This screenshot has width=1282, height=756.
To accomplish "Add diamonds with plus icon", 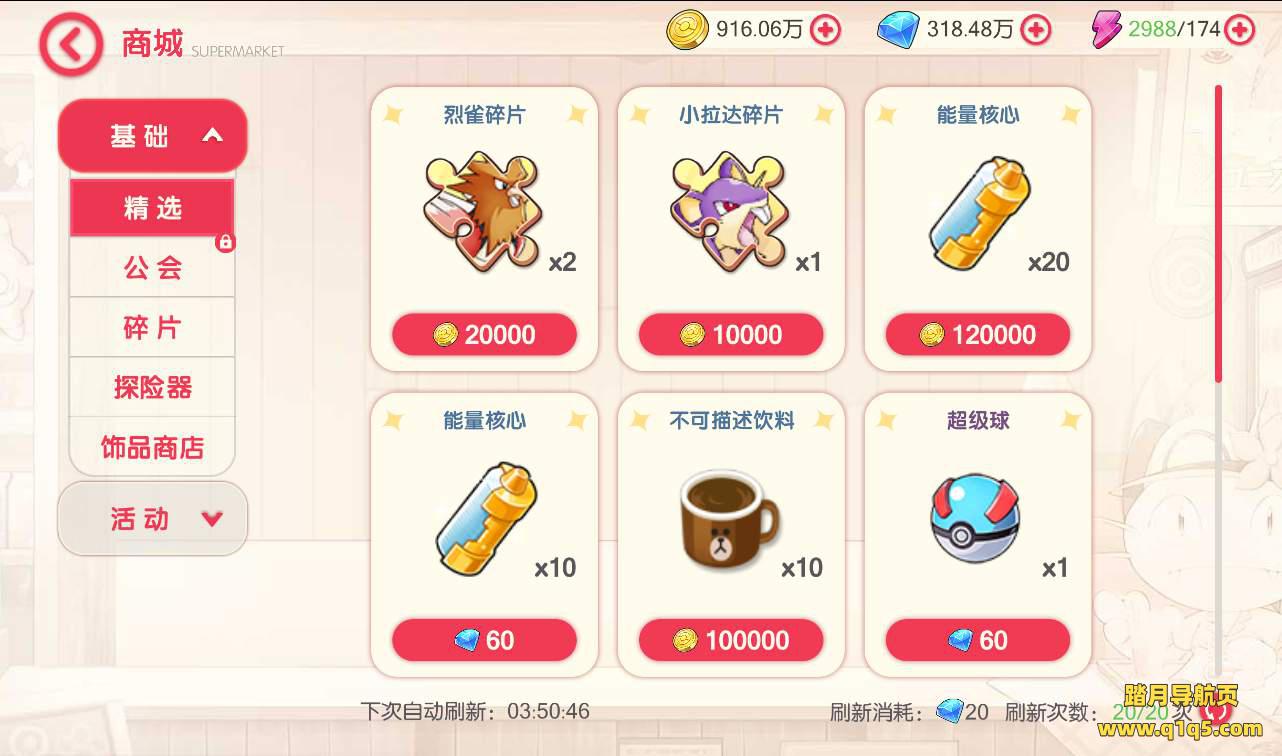I will point(1035,30).
